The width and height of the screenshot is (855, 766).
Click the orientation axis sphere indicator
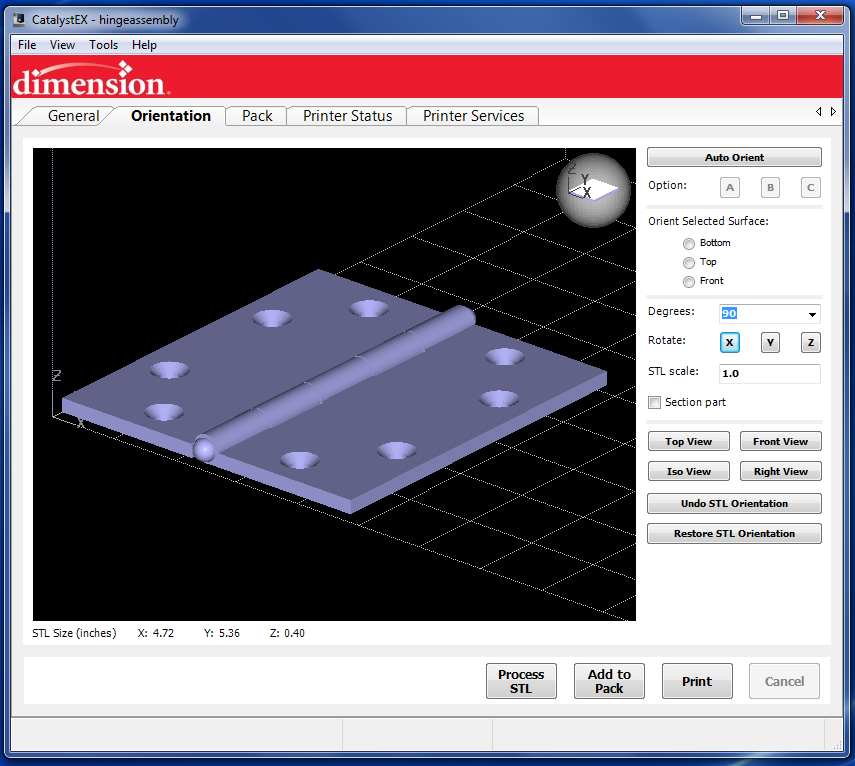point(593,190)
